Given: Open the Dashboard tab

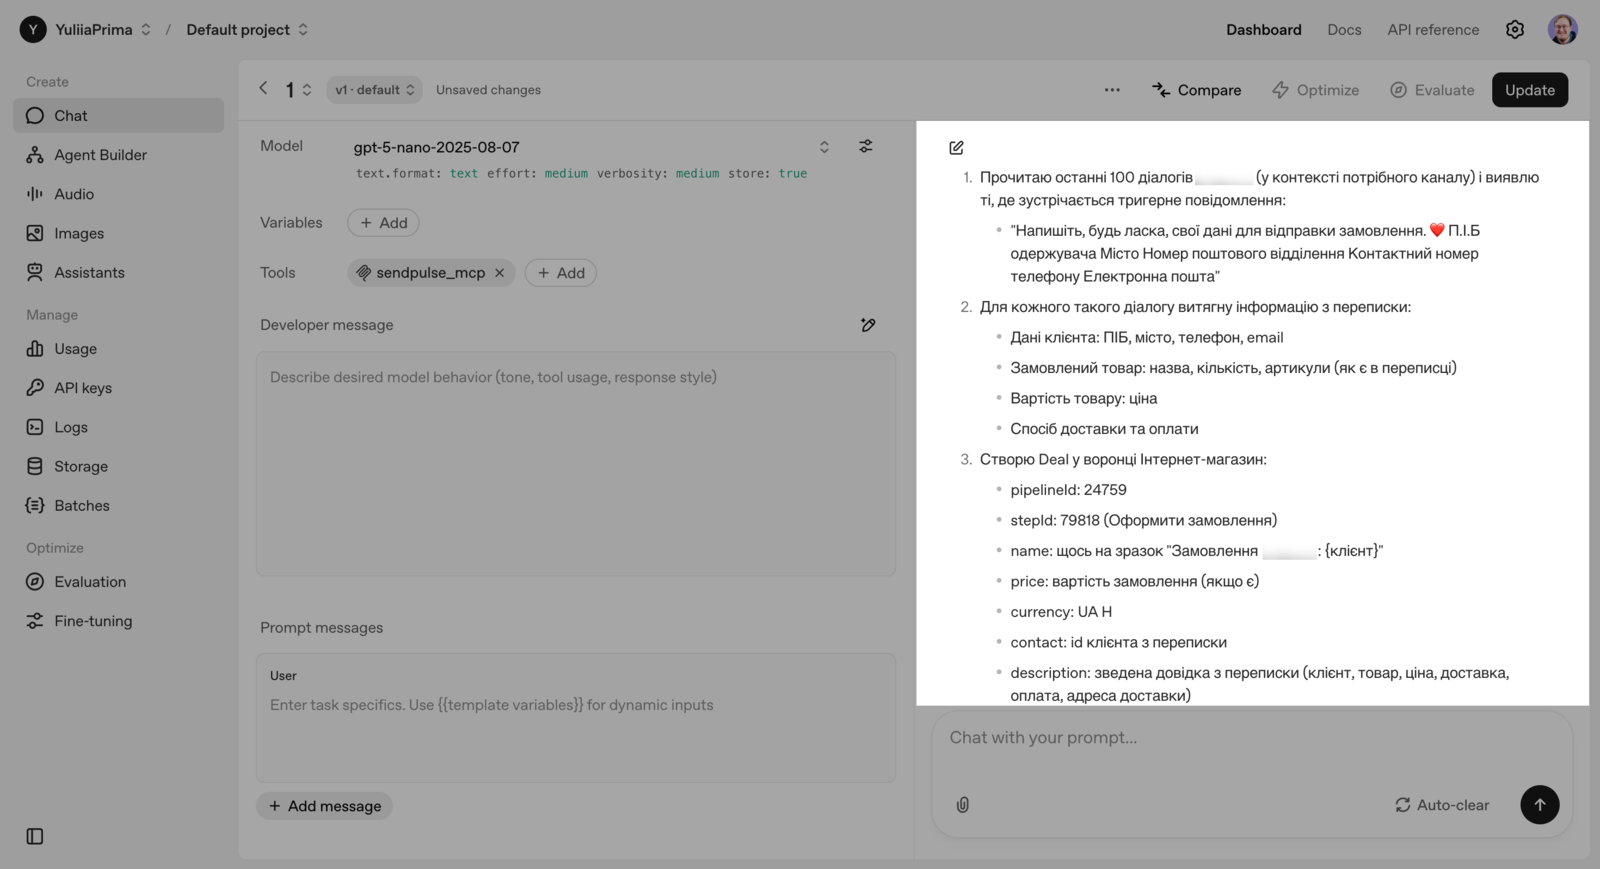Looking at the screenshot, I should point(1264,30).
